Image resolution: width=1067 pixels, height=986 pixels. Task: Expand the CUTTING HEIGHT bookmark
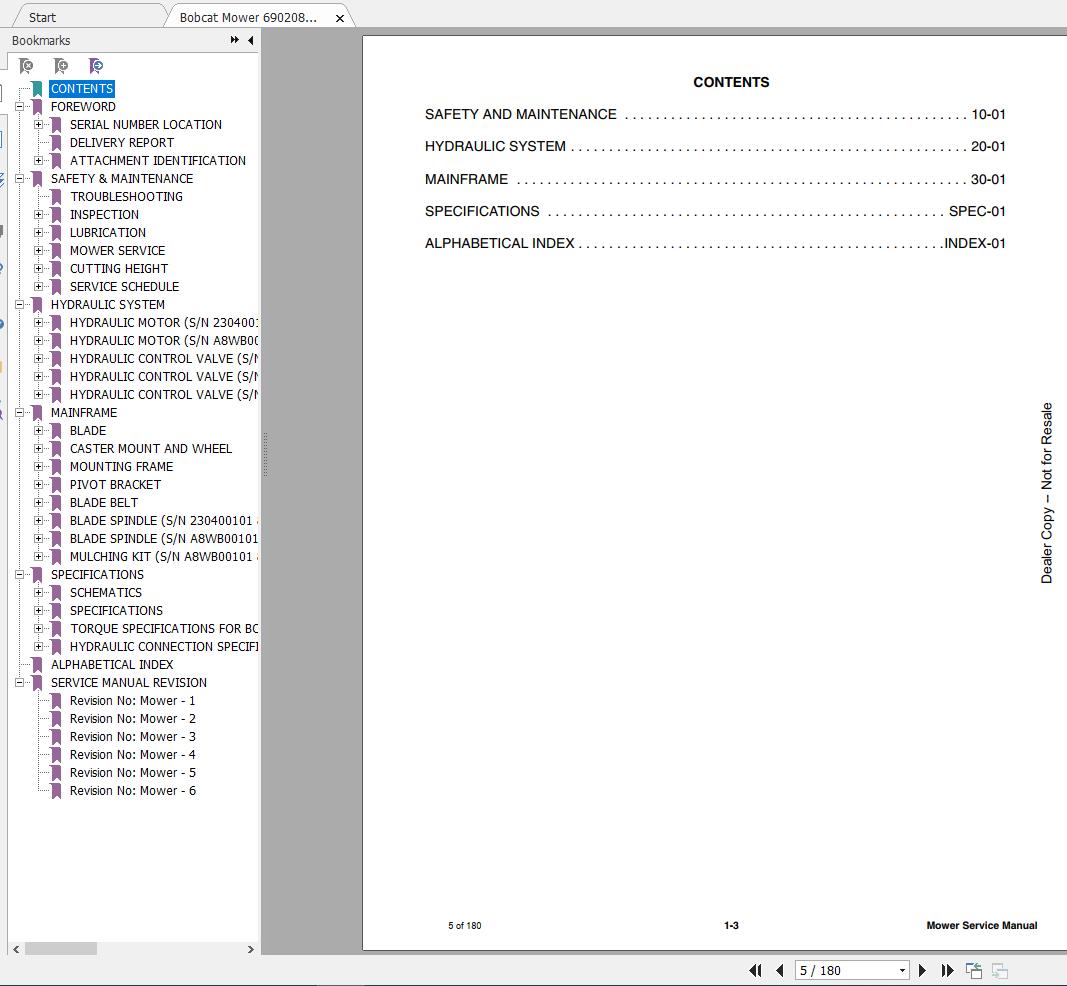pyautogui.click(x=39, y=268)
